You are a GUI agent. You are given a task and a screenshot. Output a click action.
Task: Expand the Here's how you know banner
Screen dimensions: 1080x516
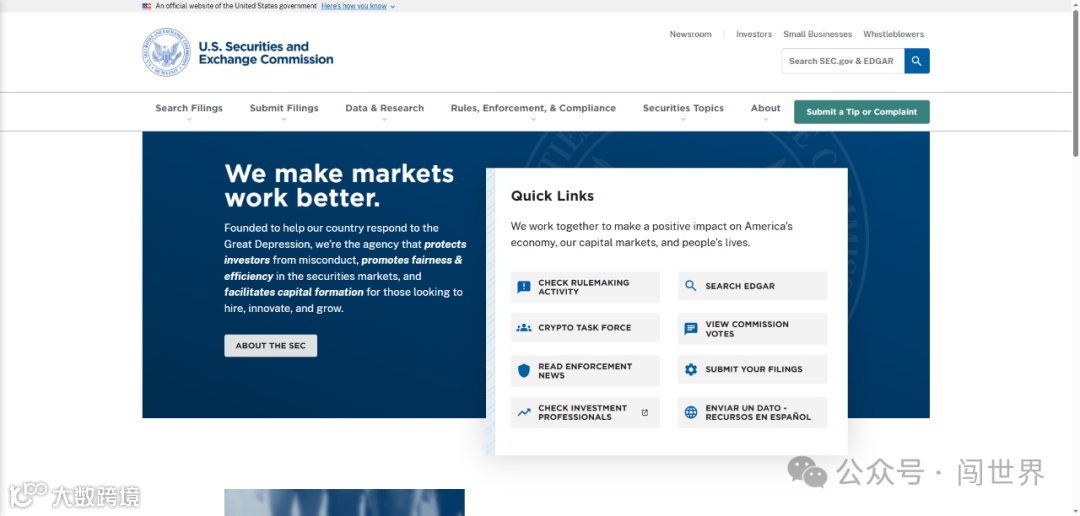click(358, 6)
